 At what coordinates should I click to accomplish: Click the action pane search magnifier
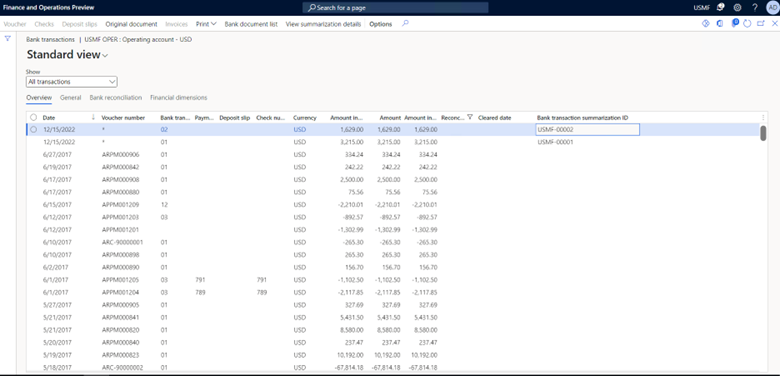pyautogui.click(x=405, y=23)
